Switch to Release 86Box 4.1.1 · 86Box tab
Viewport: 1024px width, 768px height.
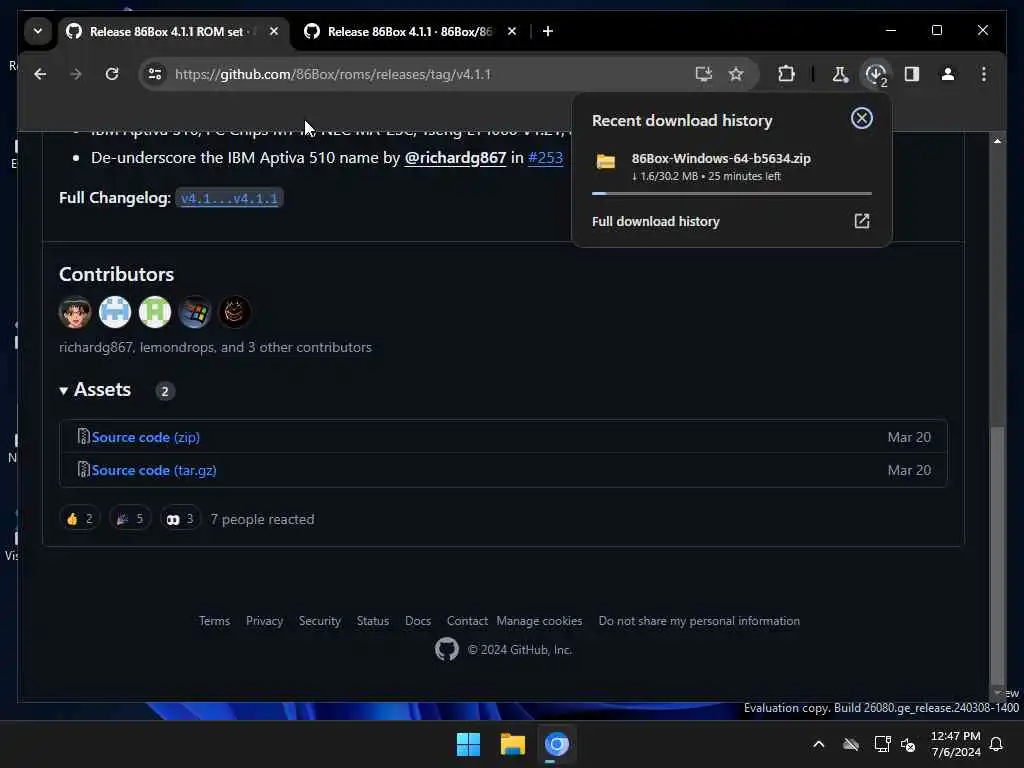[409, 31]
